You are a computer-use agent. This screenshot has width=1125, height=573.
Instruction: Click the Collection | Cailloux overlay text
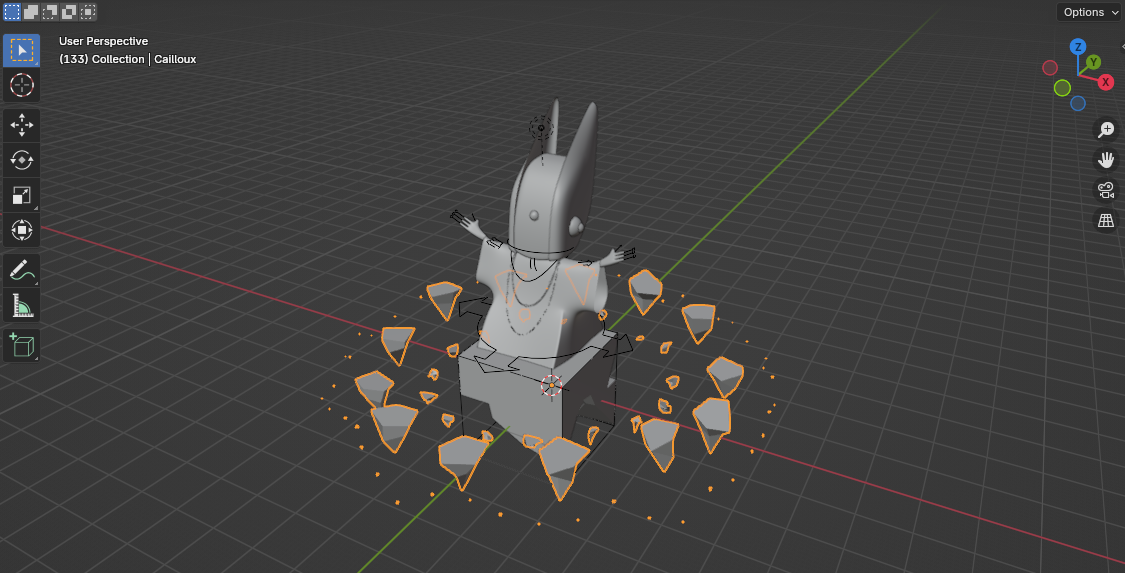tap(128, 60)
